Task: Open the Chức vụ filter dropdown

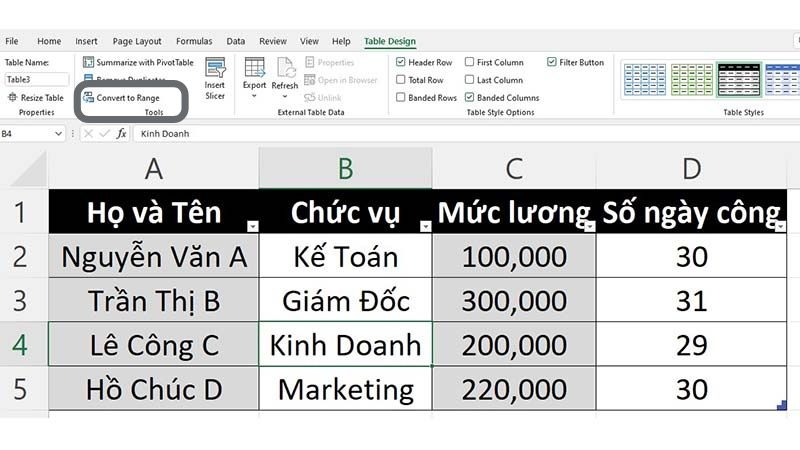Action: click(426, 227)
